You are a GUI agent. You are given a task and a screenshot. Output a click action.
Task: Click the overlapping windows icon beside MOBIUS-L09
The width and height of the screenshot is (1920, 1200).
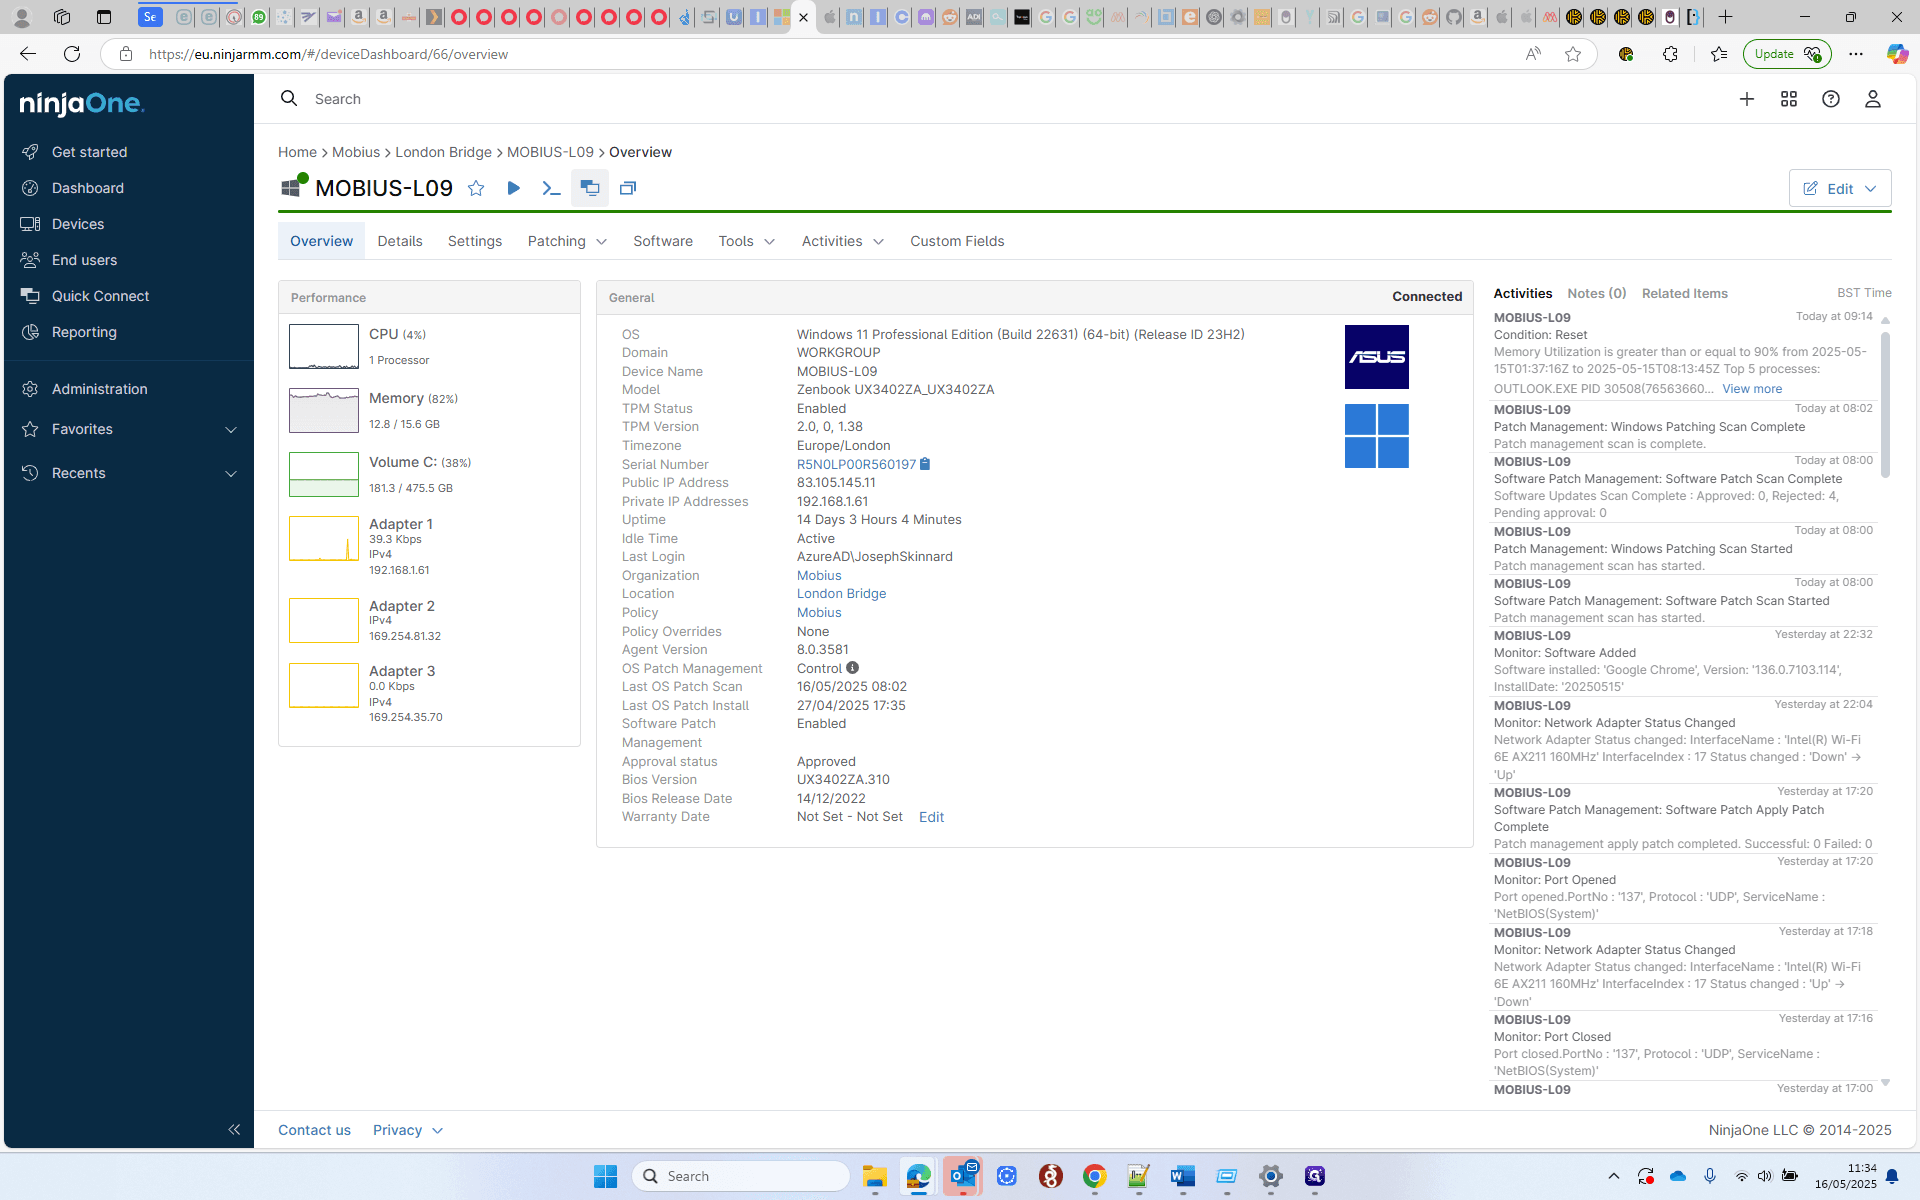(628, 188)
